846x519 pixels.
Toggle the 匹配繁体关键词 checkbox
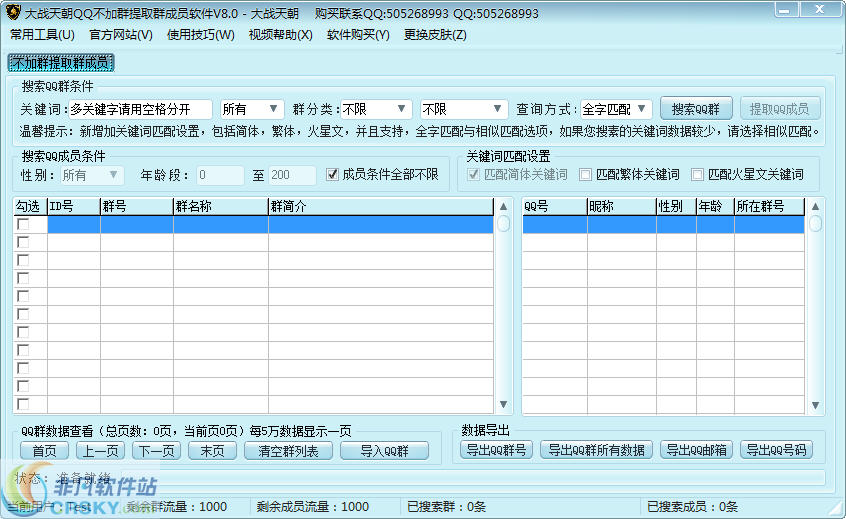pyautogui.click(x=586, y=175)
